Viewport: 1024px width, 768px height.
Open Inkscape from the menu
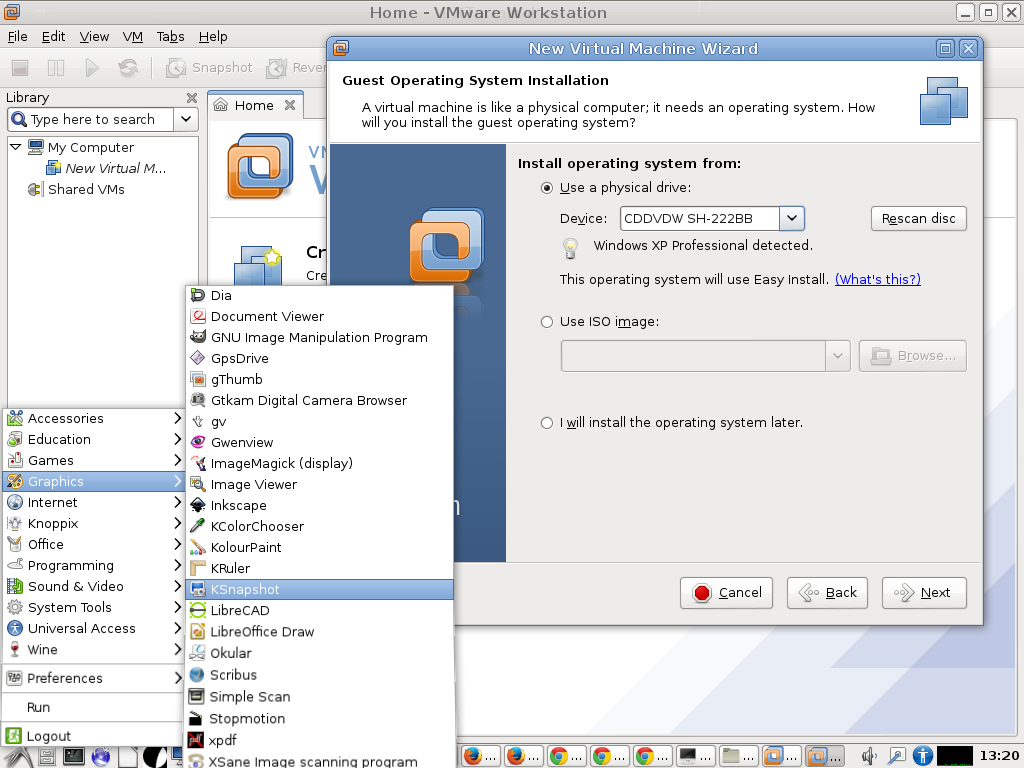pos(319,505)
